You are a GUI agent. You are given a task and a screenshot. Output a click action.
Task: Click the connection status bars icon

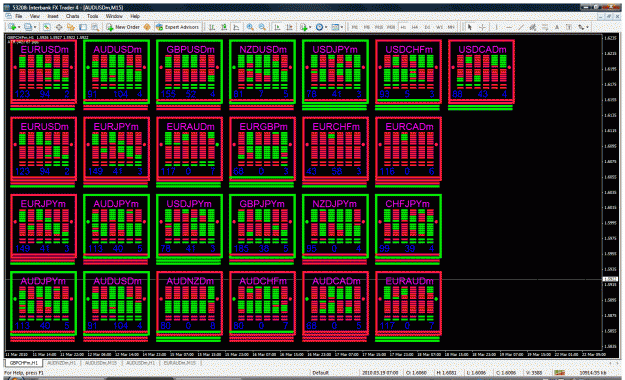(x=560, y=372)
